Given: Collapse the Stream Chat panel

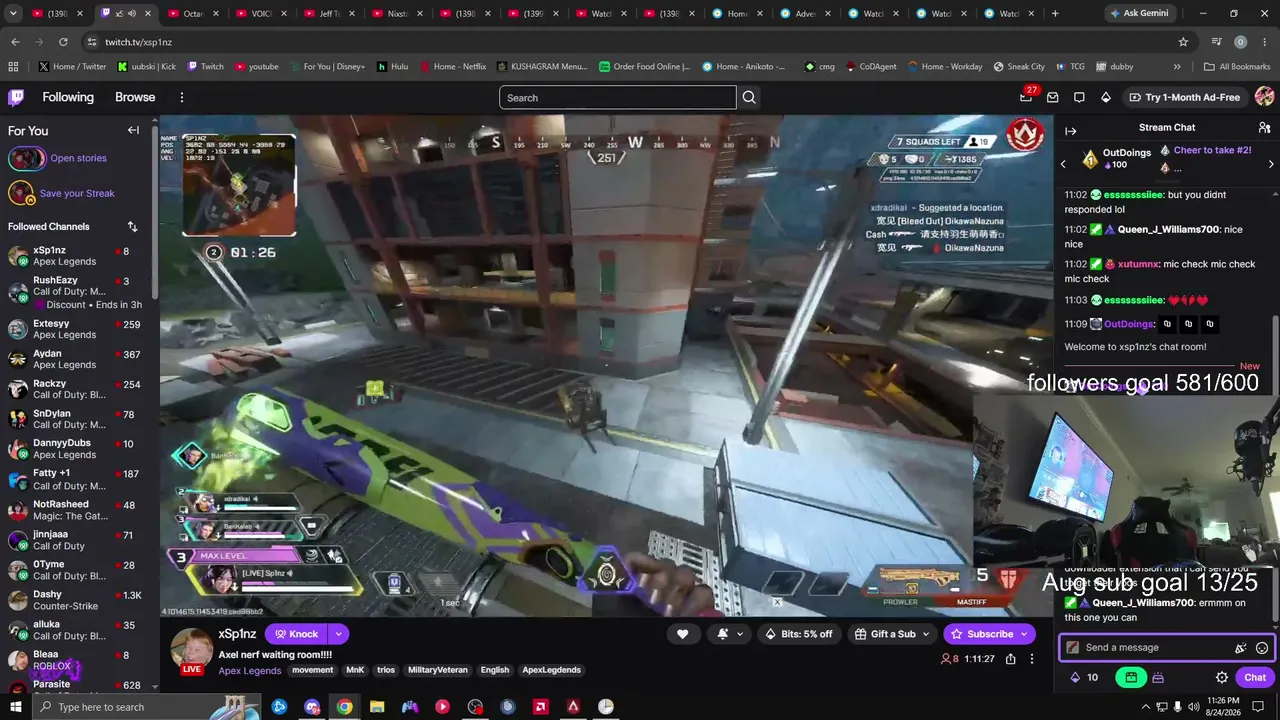Looking at the screenshot, I should tap(1070, 131).
